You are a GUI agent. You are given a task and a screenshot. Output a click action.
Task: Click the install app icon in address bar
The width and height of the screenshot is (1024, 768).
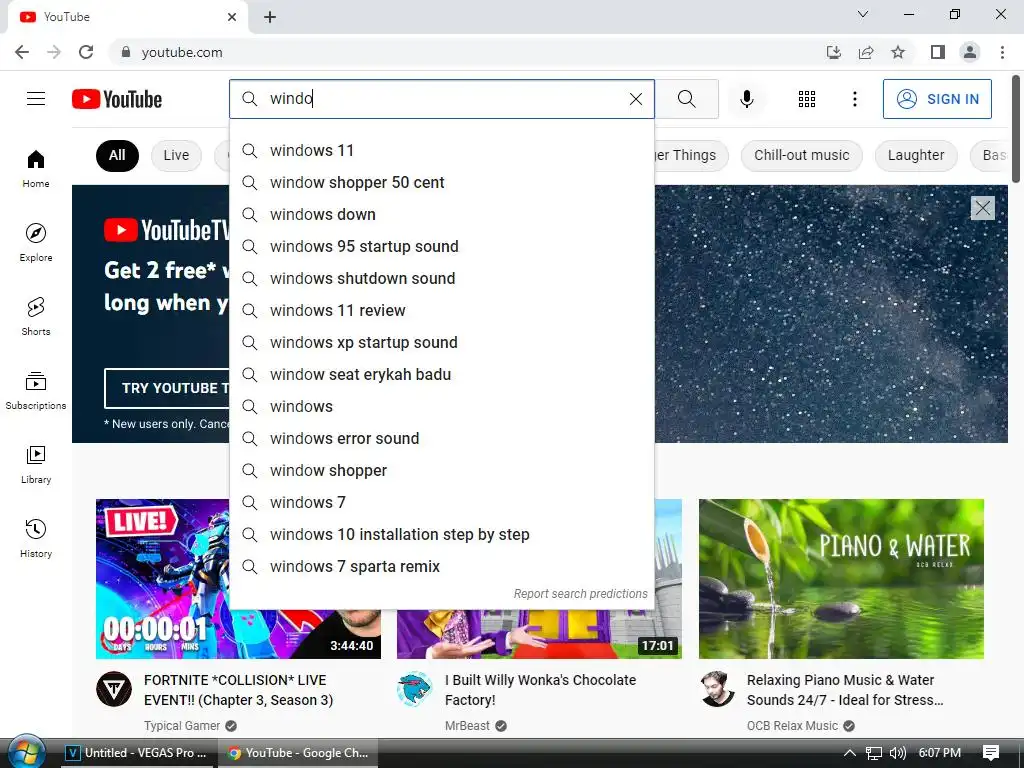click(834, 52)
